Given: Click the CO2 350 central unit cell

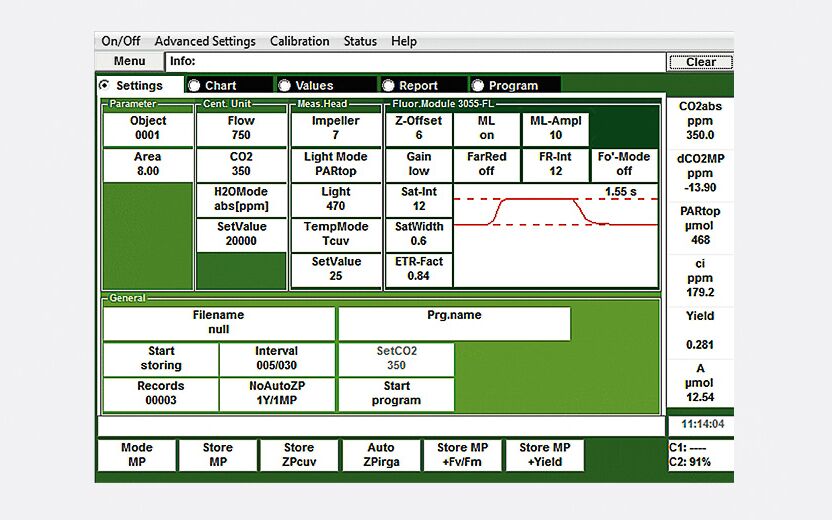Looking at the screenshot, I should click(241, 164).
